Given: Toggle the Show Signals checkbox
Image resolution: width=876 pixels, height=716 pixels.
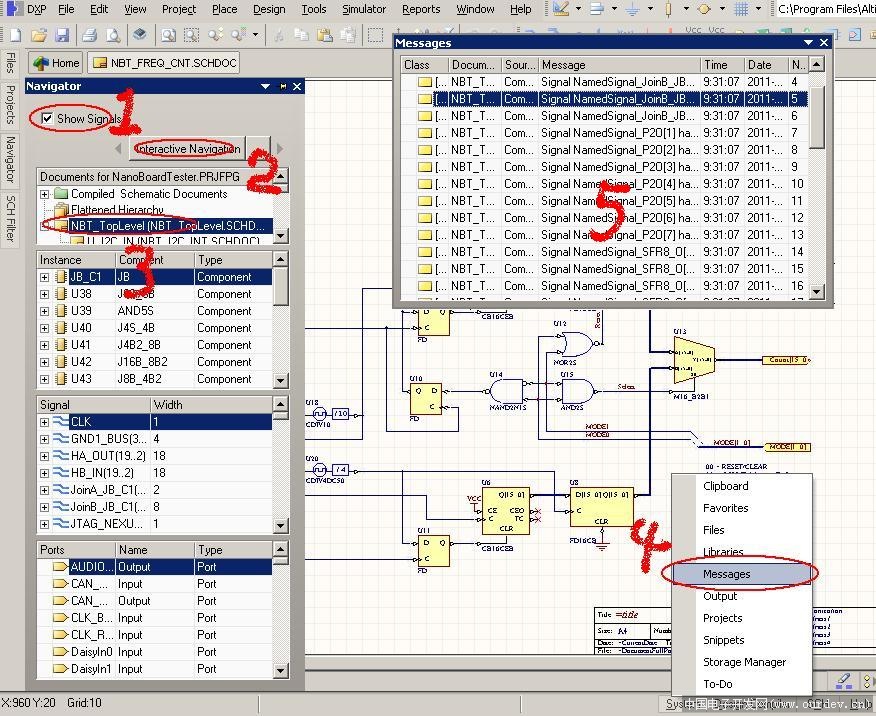Looking at the screenshot, I should pyautogui.click(x=48, y=119).
